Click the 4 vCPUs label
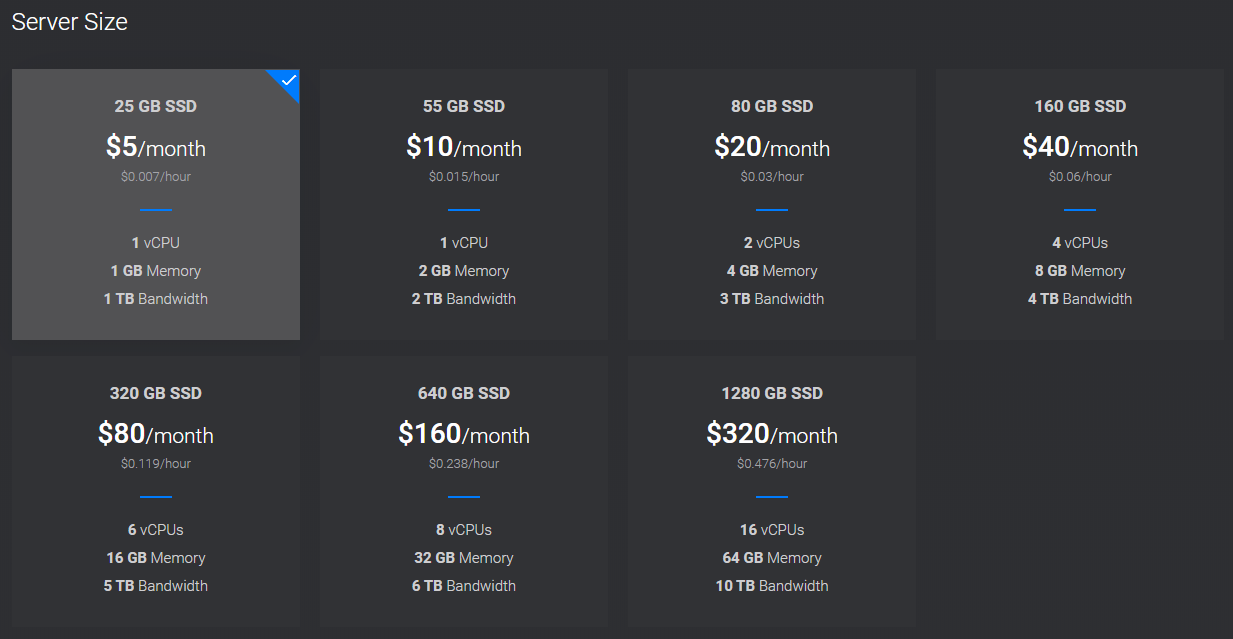The image size is (1233, 639). (x=1079, y=243)
